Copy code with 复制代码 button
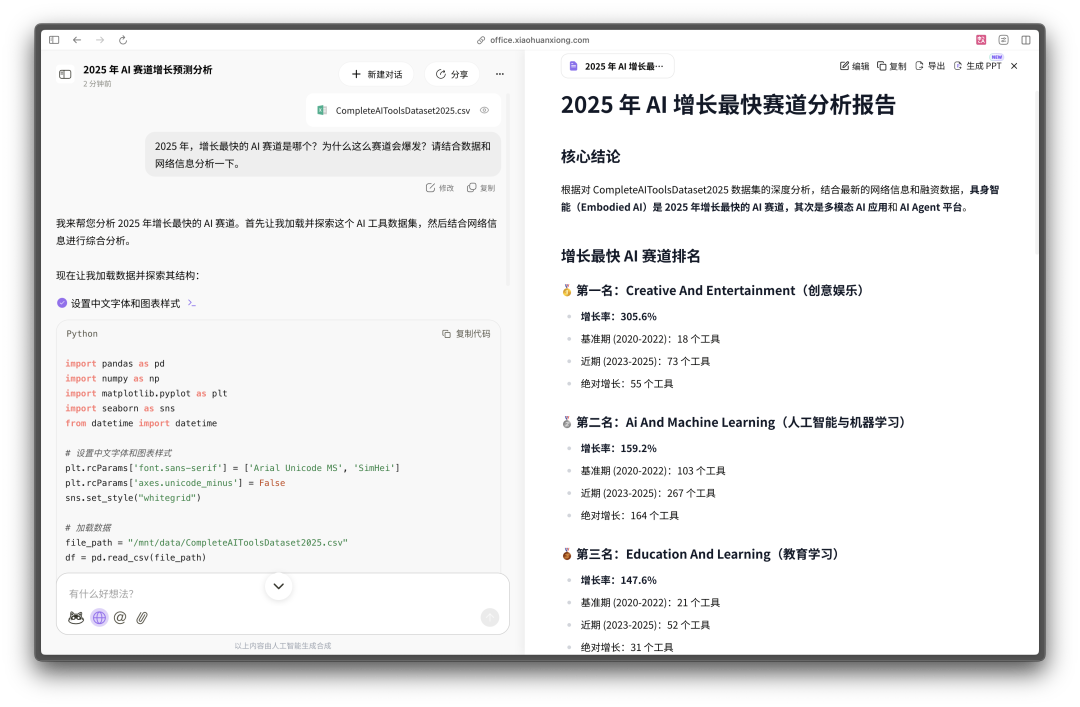This screenshot has height=707, width=1080. [466, 334]
